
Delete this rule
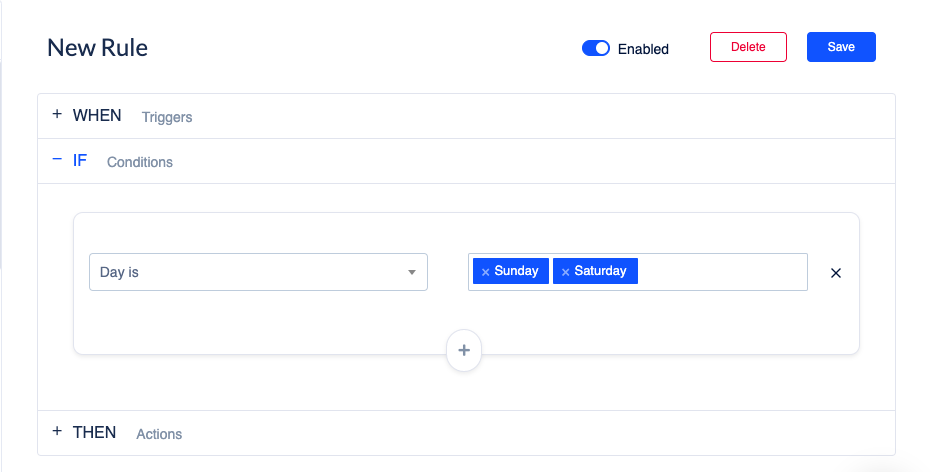pyautogui.click(x=748, y=47)
